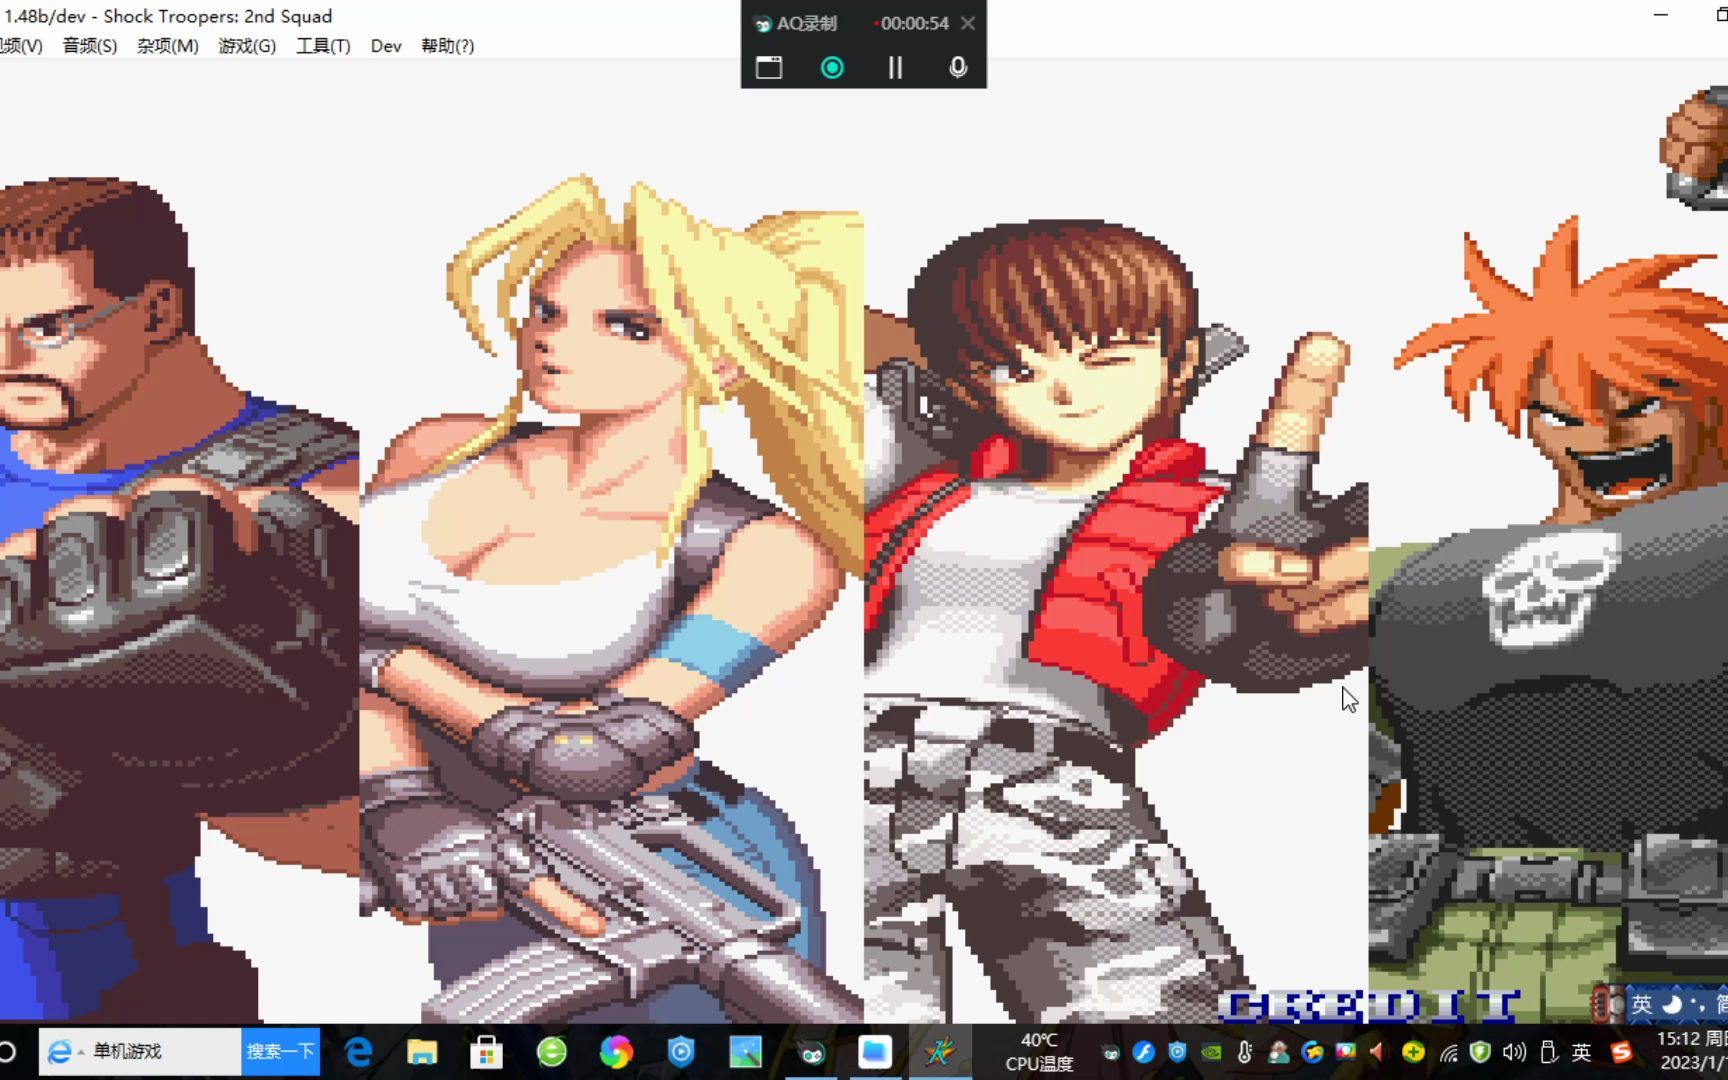Pause the AQ screen recording
This screenshot has width=1728, height=1080.
pos(895,67)
